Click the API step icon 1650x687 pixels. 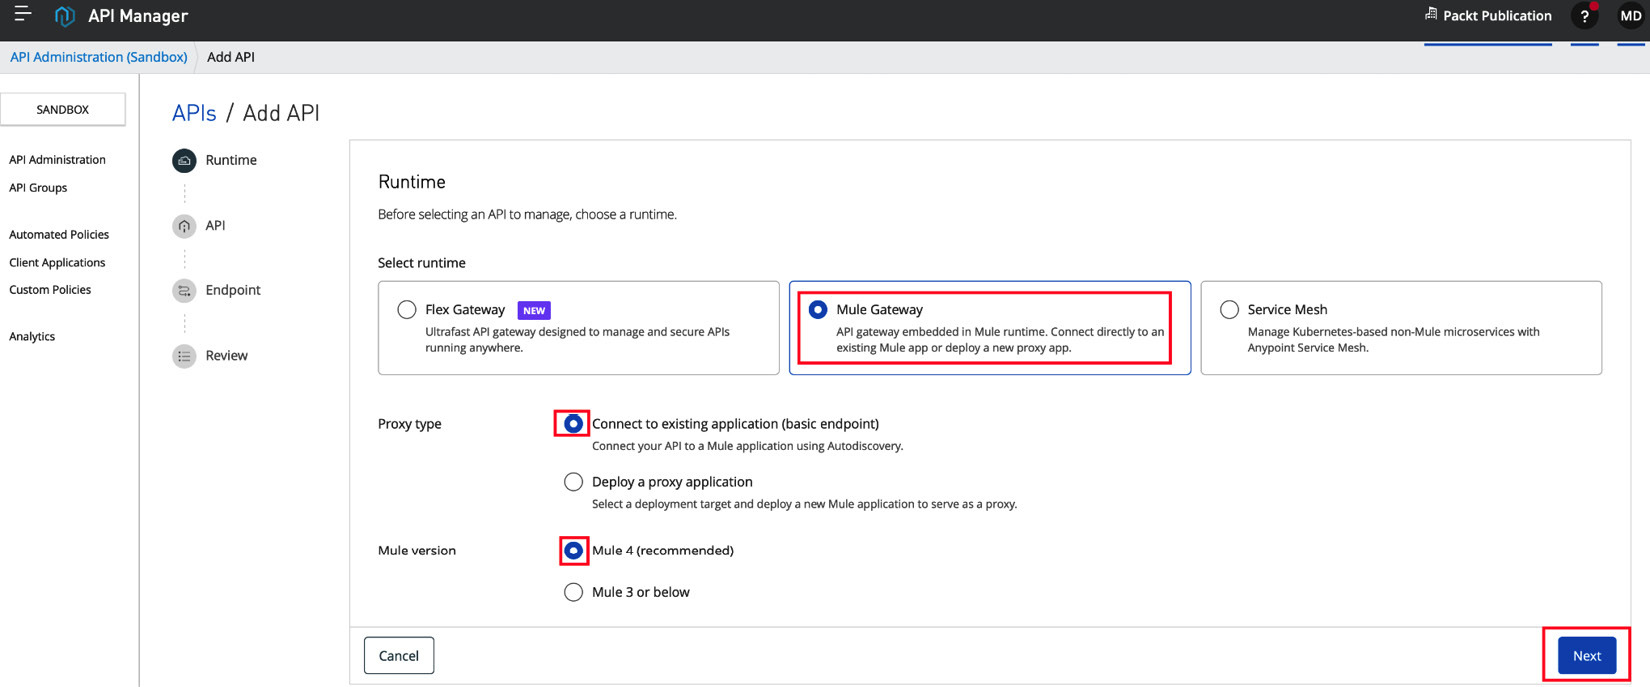click(184, 226)
